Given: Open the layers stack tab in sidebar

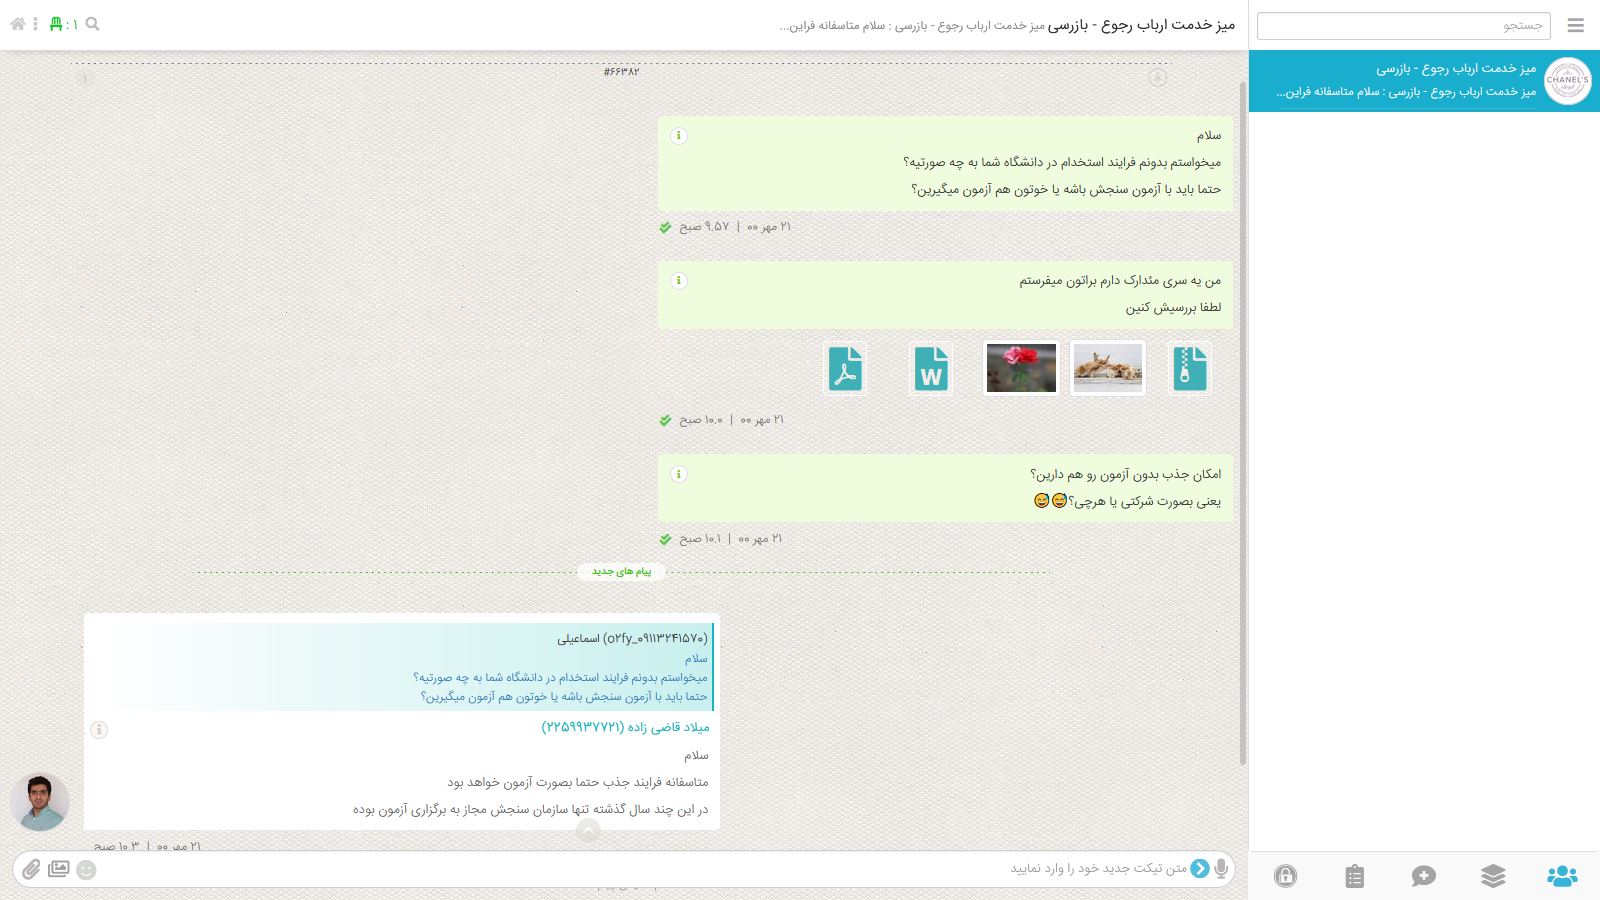Looking at the screenshot, I should click(1493, 876).
